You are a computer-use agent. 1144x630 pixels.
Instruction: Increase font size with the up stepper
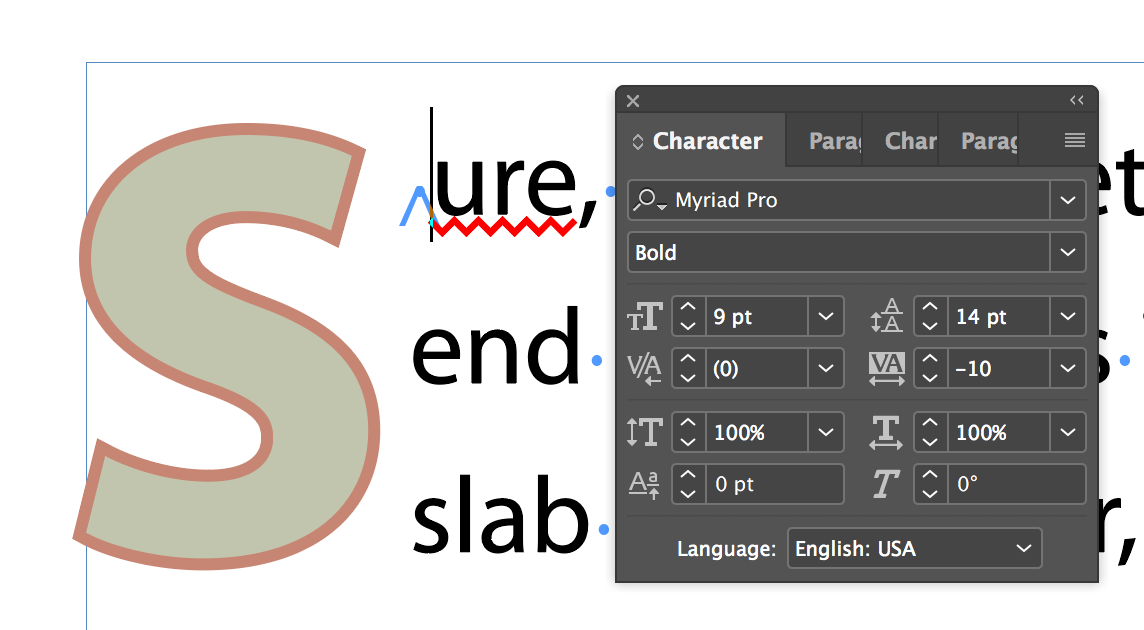point(688,307)
